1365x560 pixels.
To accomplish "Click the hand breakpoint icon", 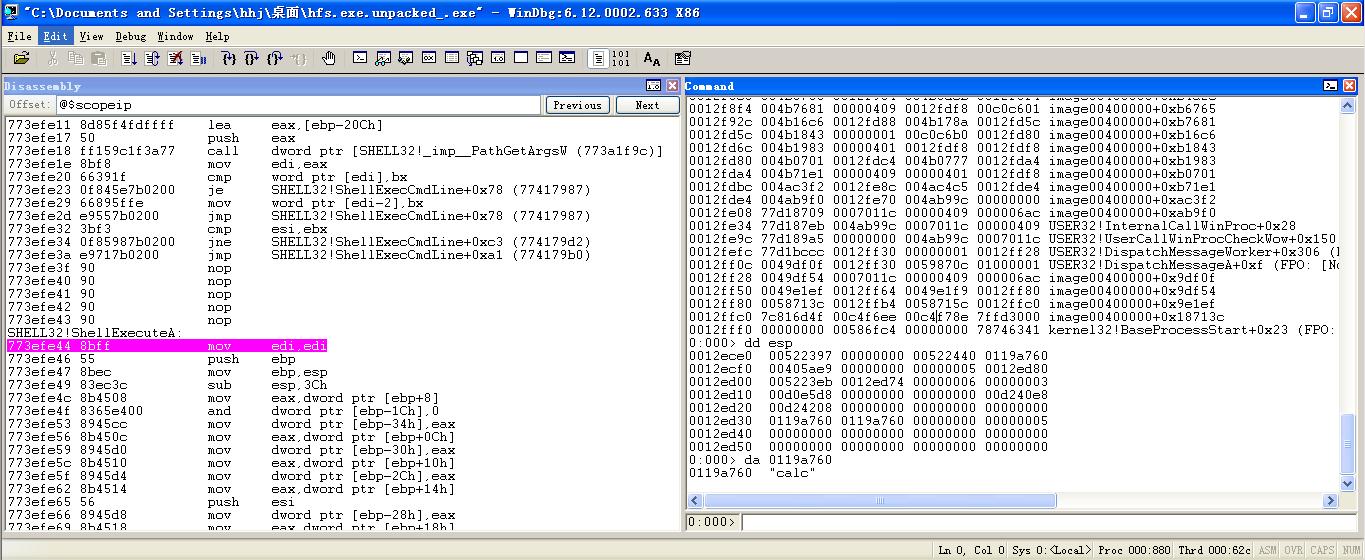I will point(329,59).
